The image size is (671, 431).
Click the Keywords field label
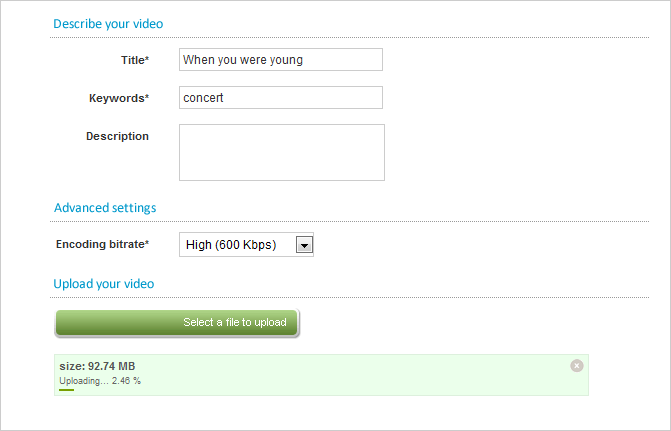coord(118,98)
